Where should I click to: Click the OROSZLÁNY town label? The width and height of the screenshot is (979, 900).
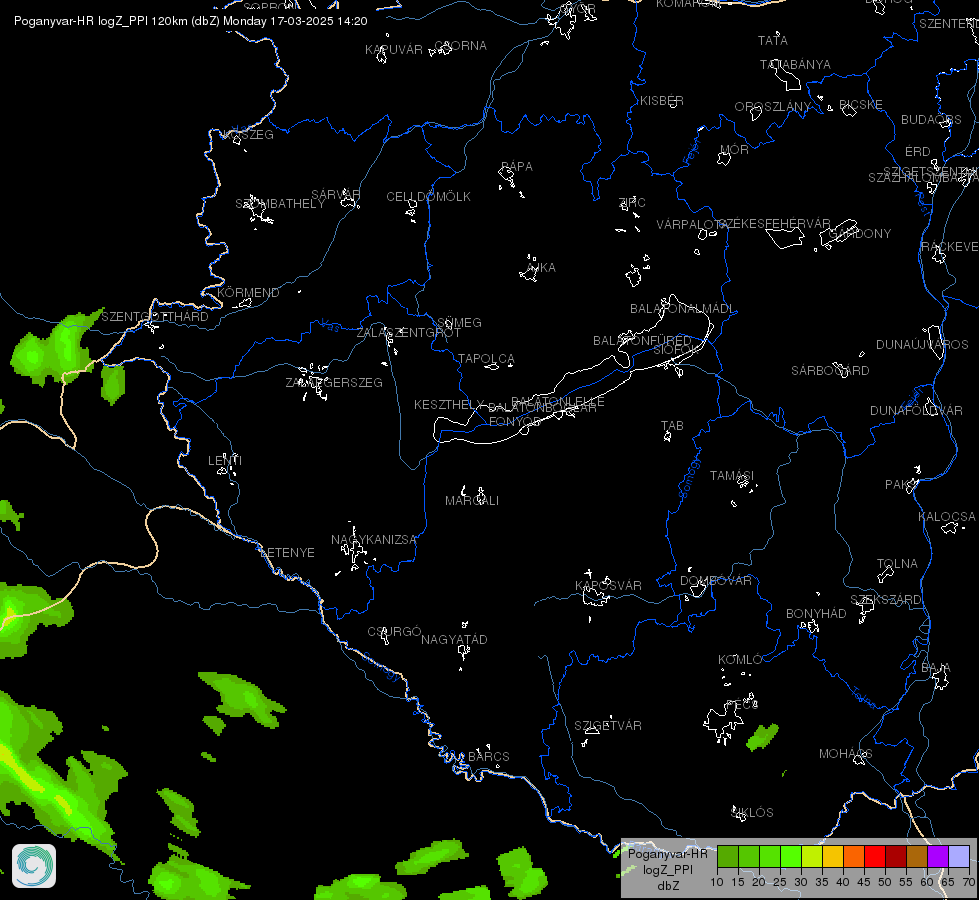pyautogui.click(x=773, y=107)
